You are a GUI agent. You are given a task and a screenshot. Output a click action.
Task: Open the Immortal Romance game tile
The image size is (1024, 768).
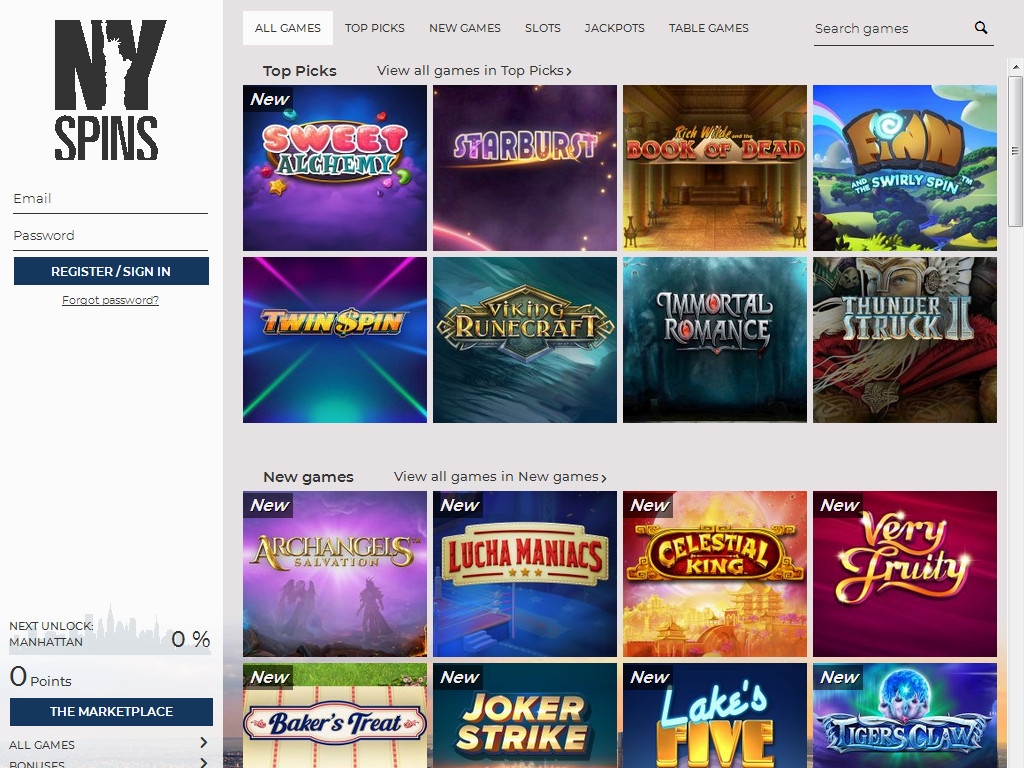click(x=715, y=340)
